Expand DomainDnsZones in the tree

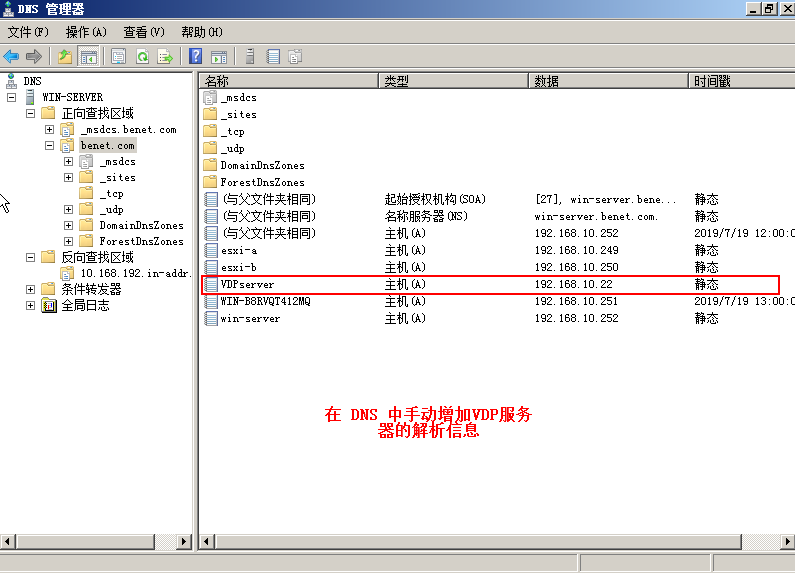[x=68, y=225]
